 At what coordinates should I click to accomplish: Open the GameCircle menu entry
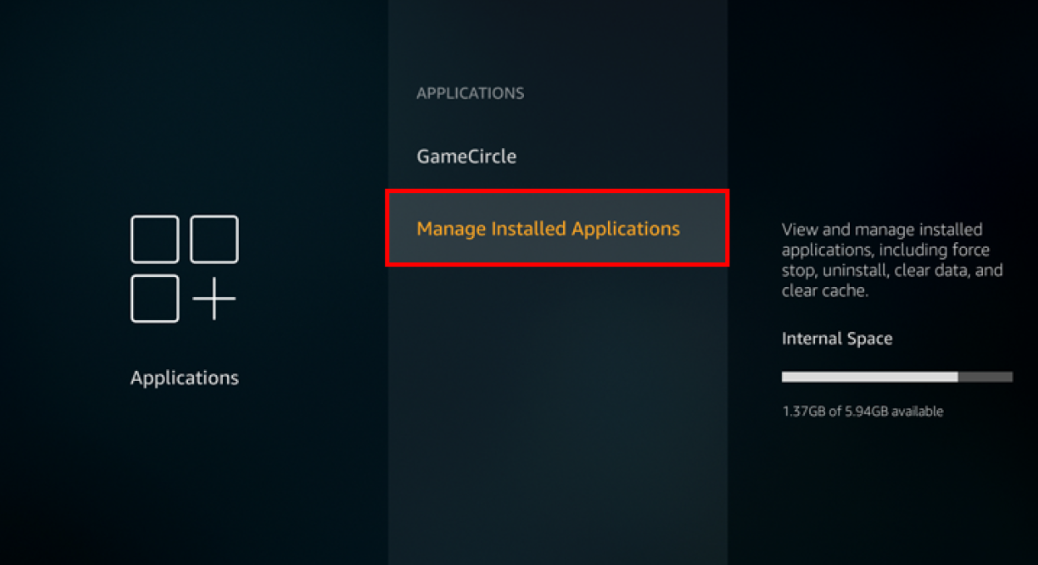coord(466,156)
